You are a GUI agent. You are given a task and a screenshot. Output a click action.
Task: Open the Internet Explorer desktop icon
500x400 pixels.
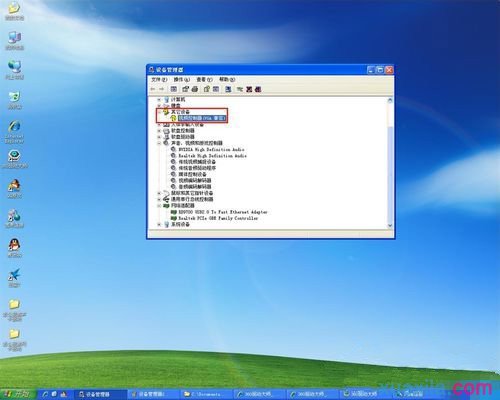pyautogui.click(x=14, y=131)
